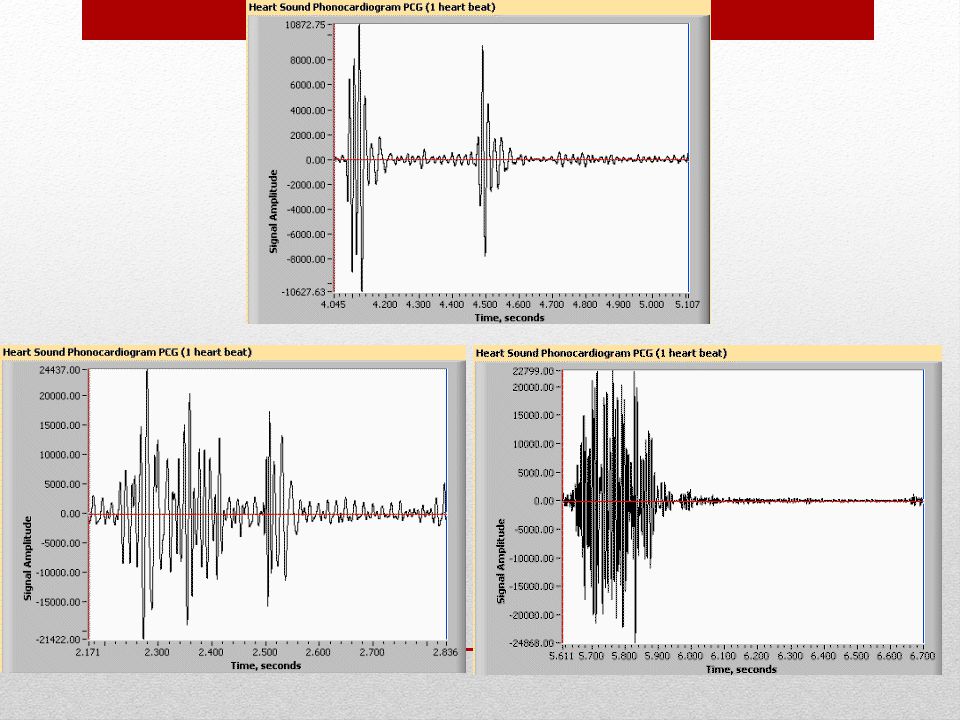Click the -10627.63 amplitude minimum label

[303, 292]
